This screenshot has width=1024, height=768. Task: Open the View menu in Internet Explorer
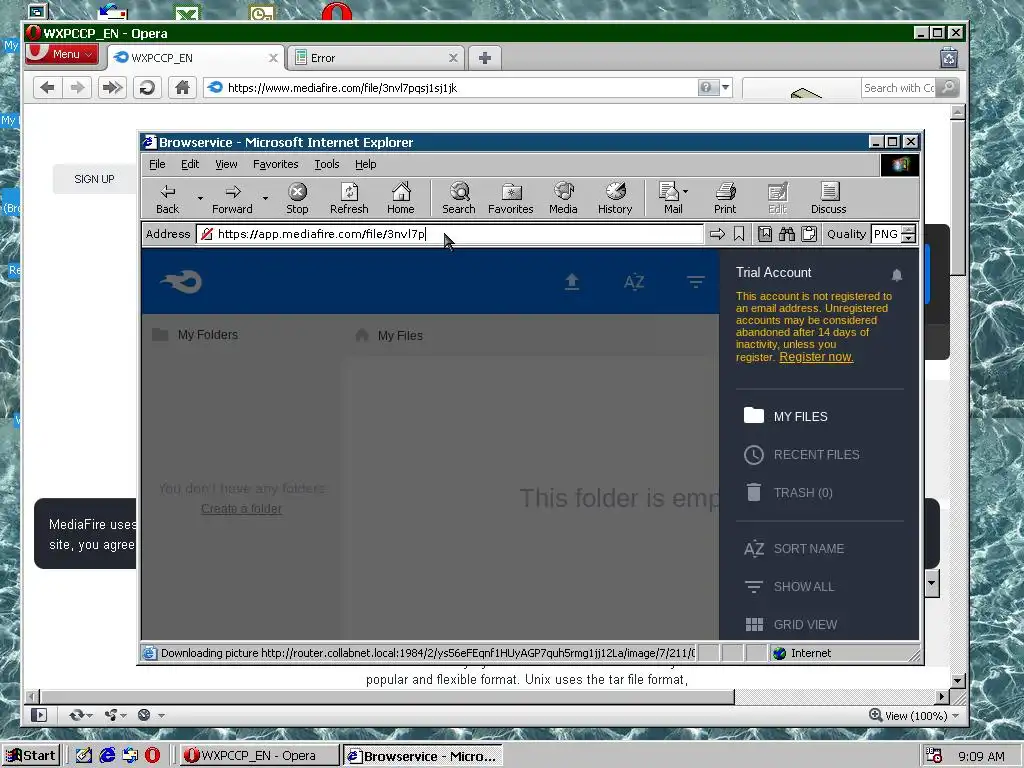click(x=227, y=164)
